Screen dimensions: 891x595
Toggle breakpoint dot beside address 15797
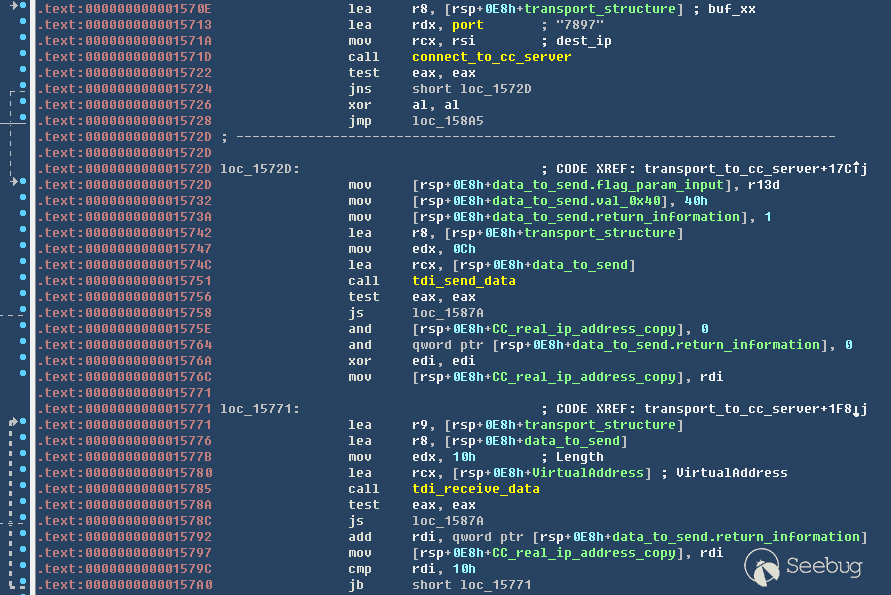coord(23,550)
